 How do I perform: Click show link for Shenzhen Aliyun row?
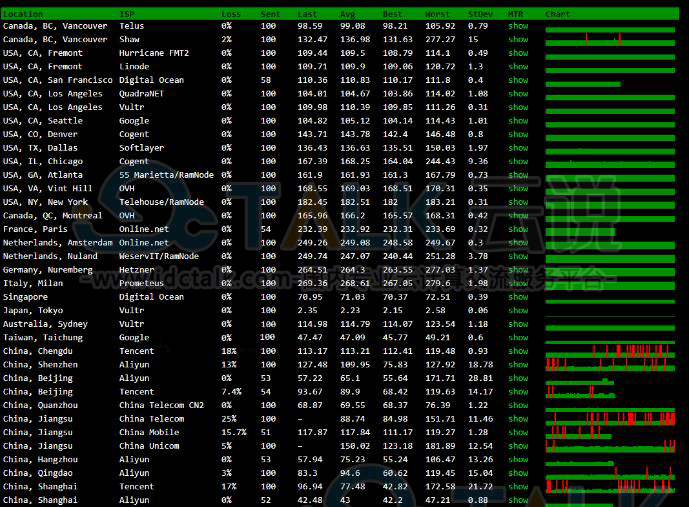coord(518,365)
